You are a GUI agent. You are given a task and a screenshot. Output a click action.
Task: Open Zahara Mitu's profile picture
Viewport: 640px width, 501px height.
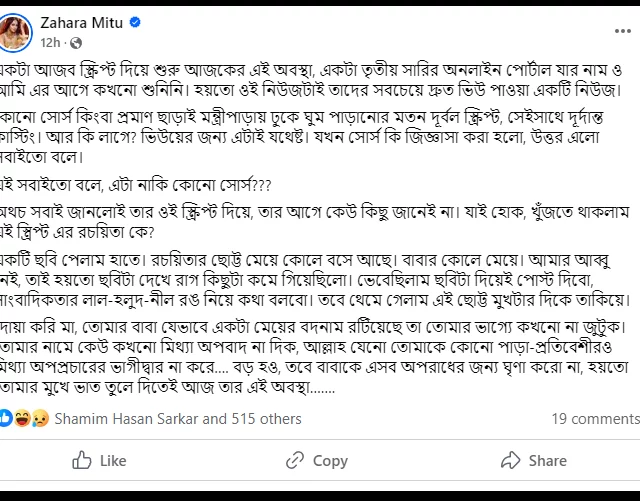pyautogui.click(x=14, y=33)
